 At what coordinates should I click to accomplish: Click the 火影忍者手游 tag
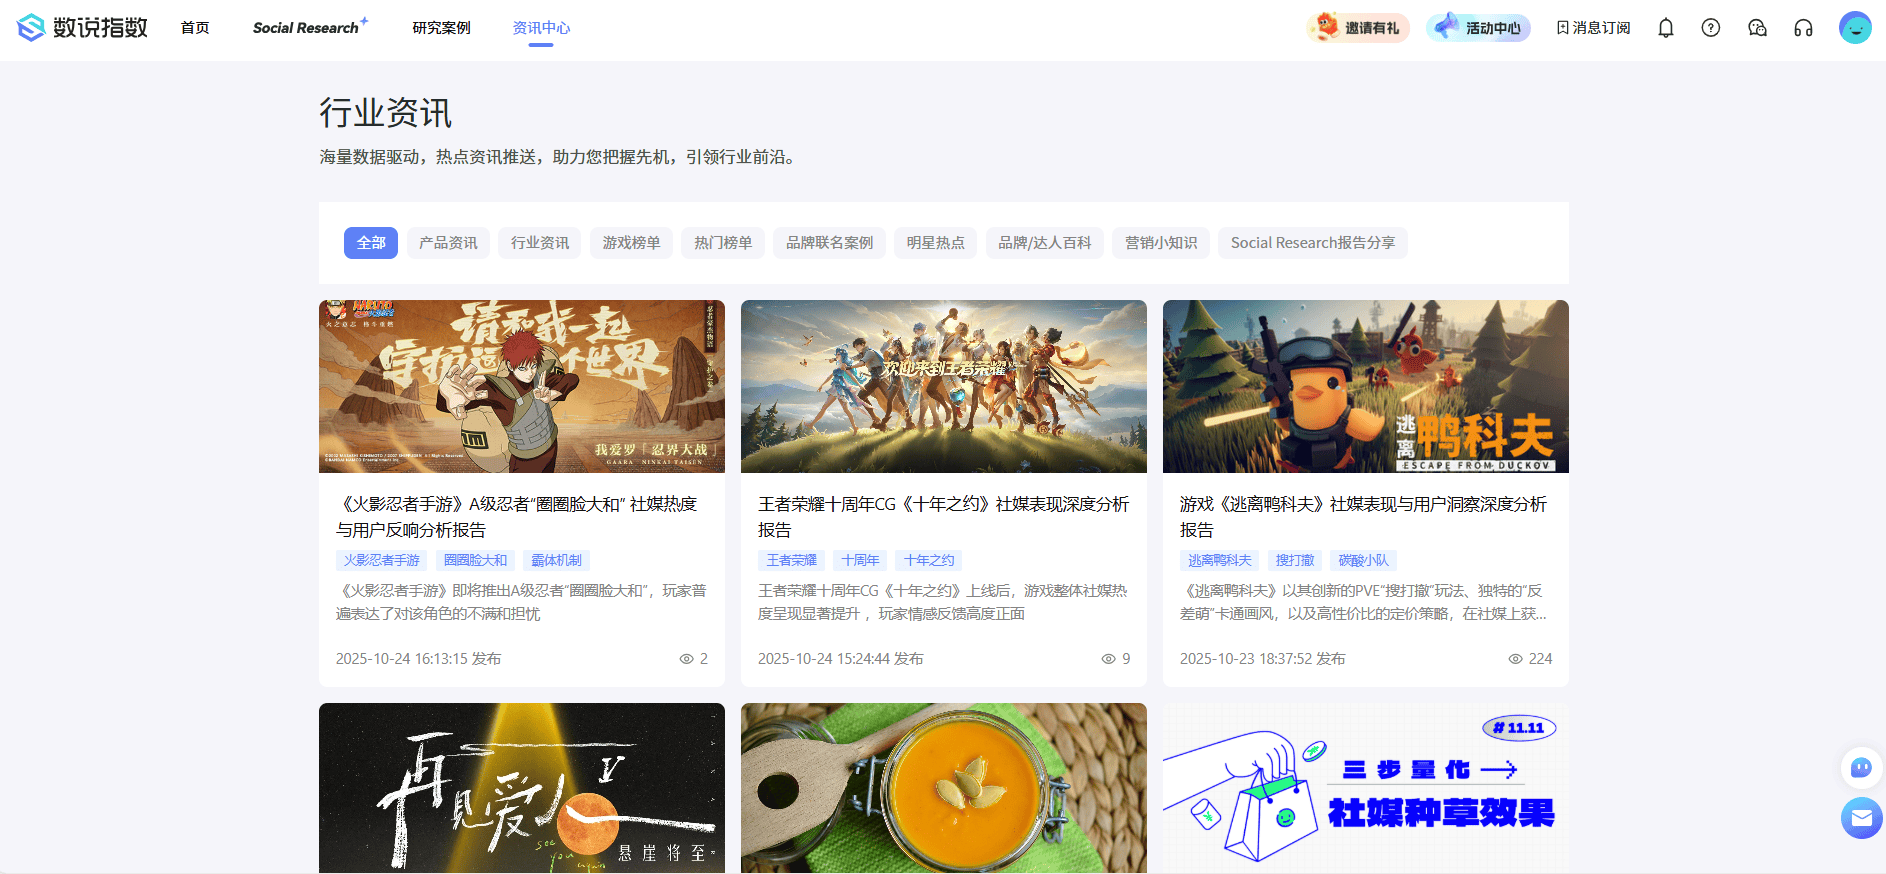pos(382,560)
